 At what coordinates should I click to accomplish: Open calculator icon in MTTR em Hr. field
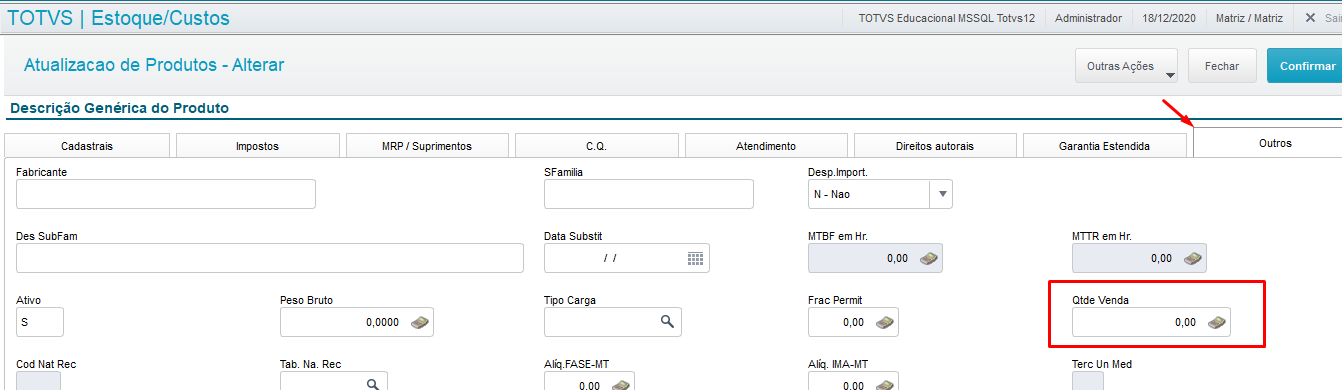click(1193, 258)
